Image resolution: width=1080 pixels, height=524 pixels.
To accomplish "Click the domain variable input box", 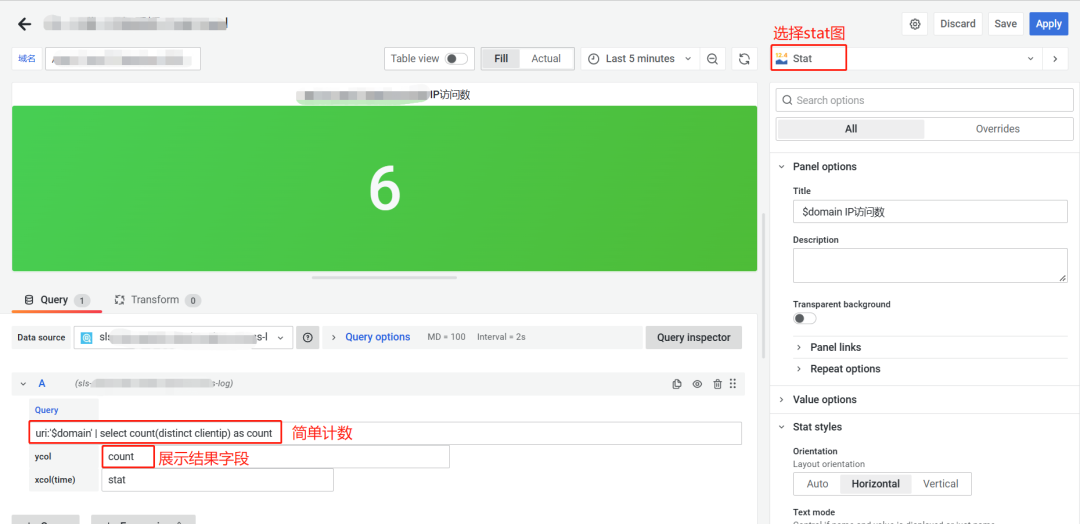I will click(123, 59).
